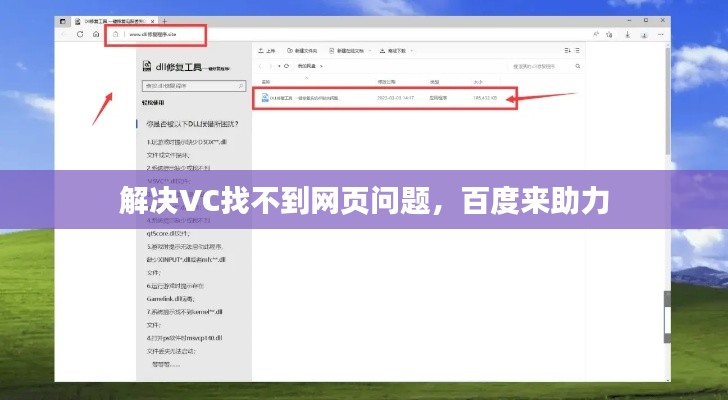Click heading 你是否被以下DLL报错所困扰?

[x=192, y=124]
